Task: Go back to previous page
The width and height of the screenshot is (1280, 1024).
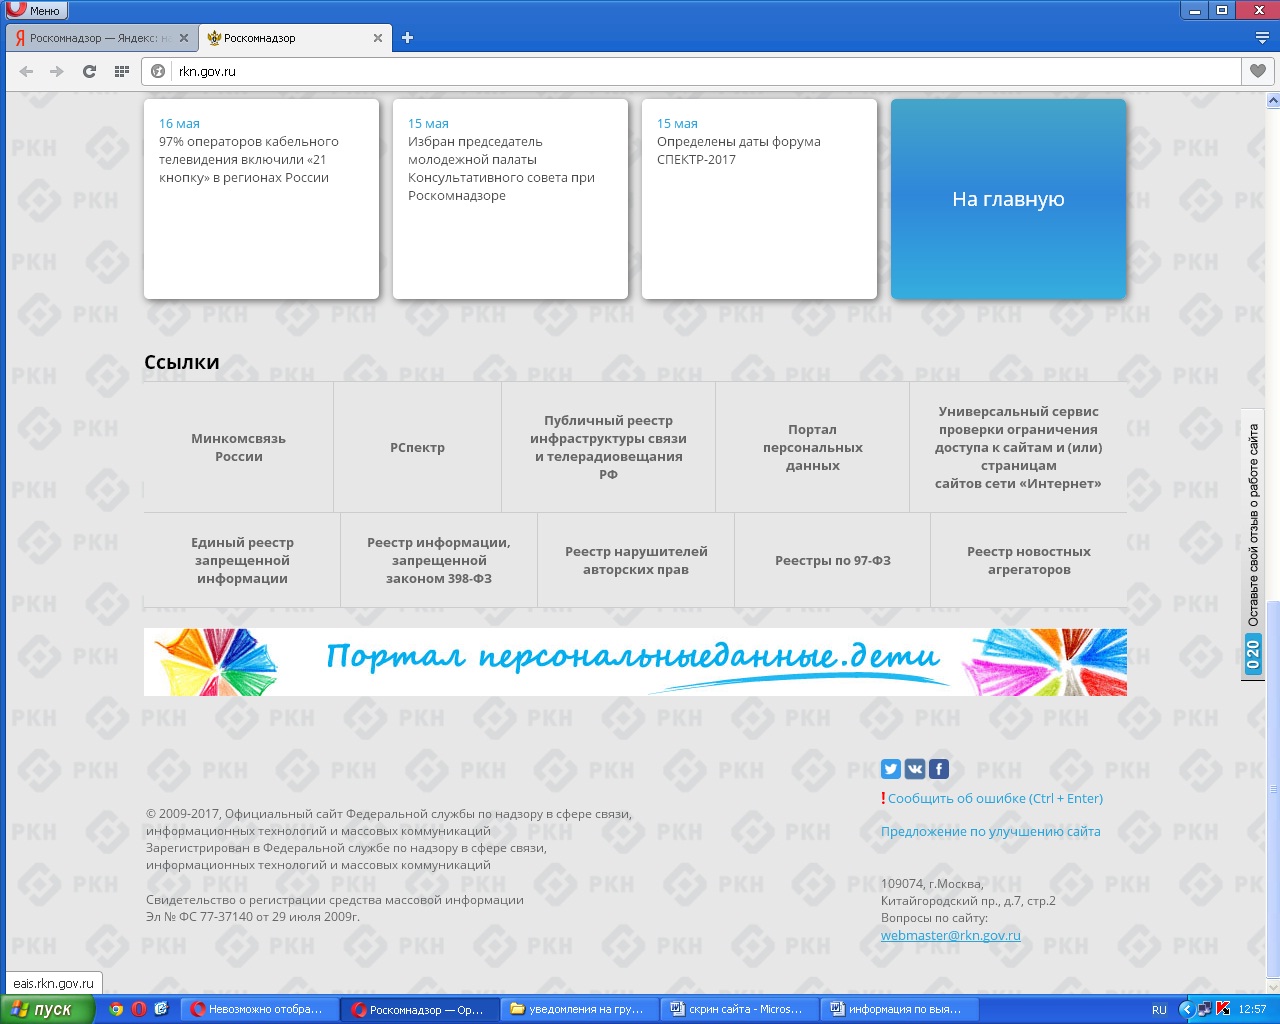Action: (27, 71)
